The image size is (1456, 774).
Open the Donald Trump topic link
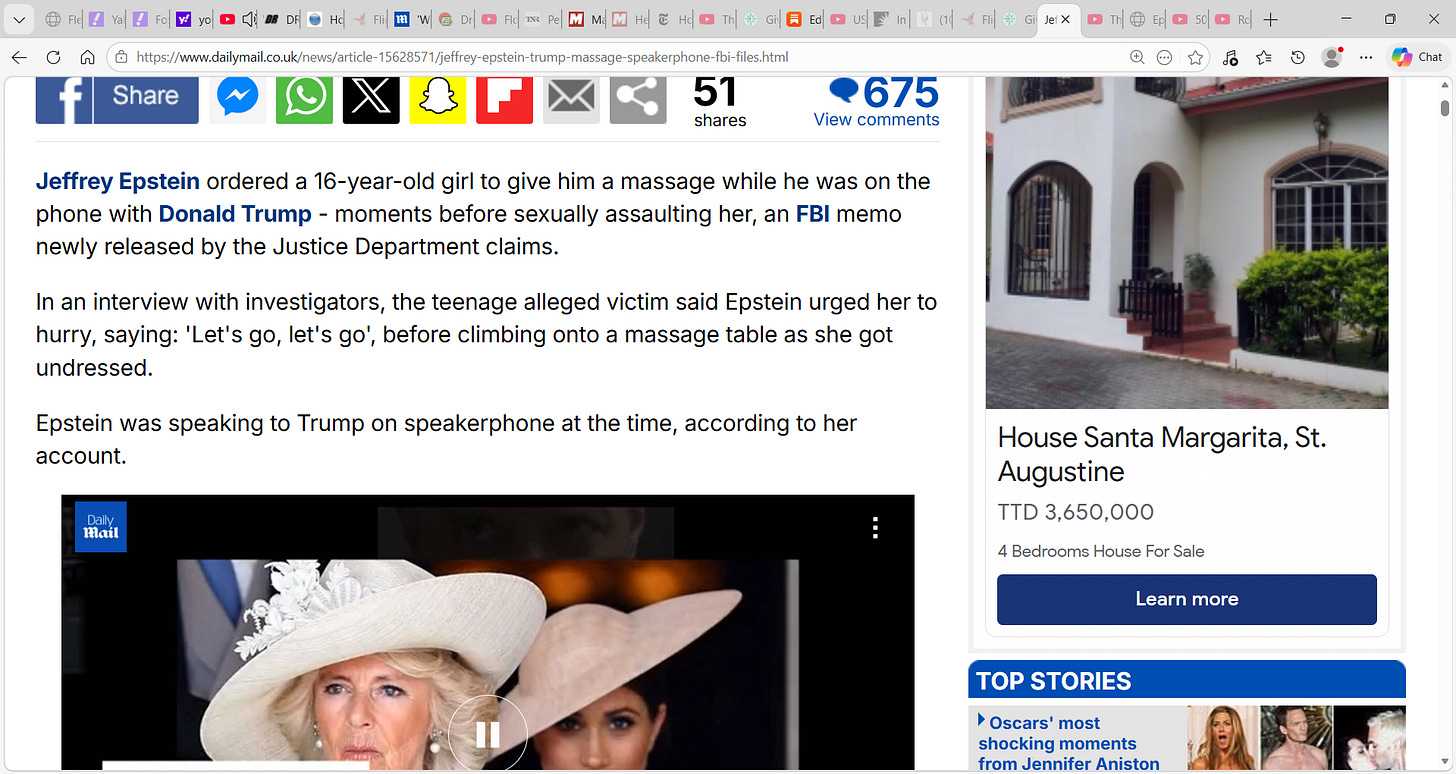click(x=235, y=214)
